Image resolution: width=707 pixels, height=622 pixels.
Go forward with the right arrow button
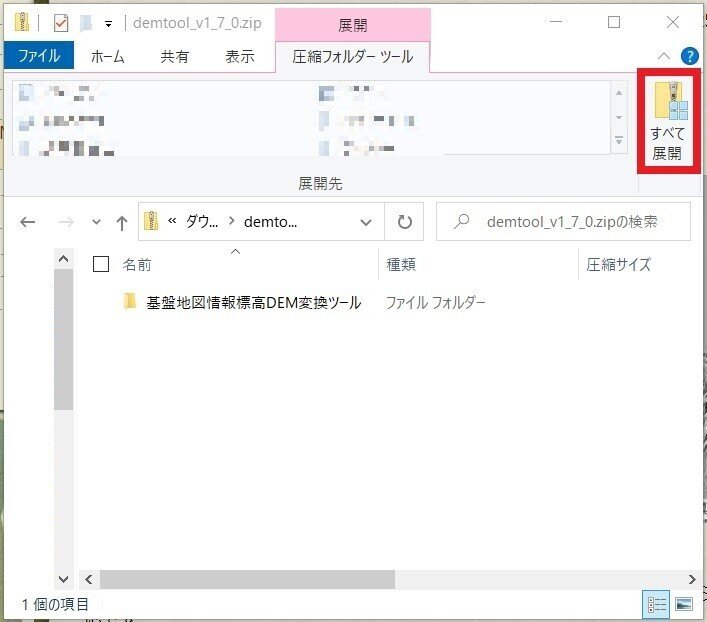click(66, 222)
